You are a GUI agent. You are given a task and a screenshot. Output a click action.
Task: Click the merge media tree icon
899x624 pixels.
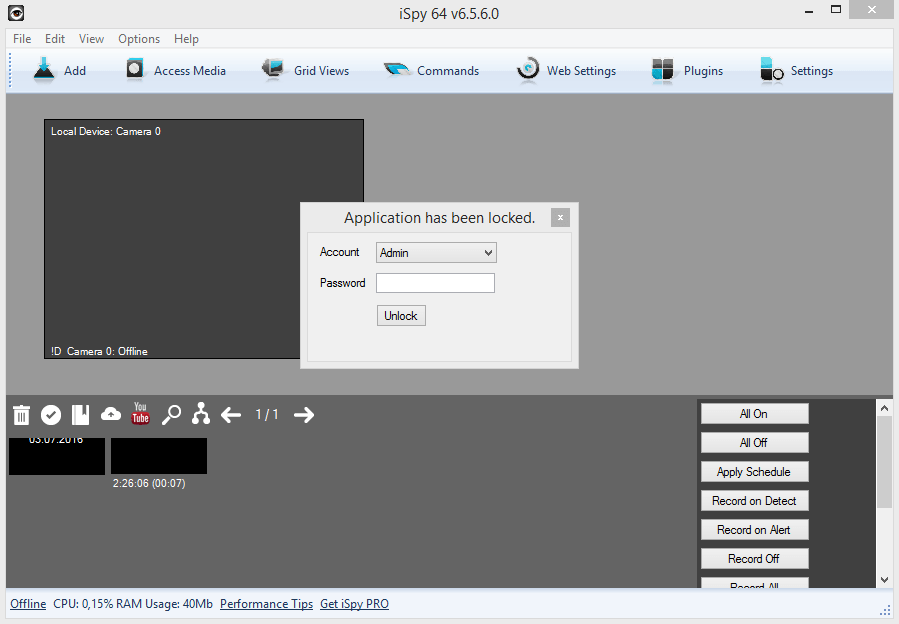[201, 414]
